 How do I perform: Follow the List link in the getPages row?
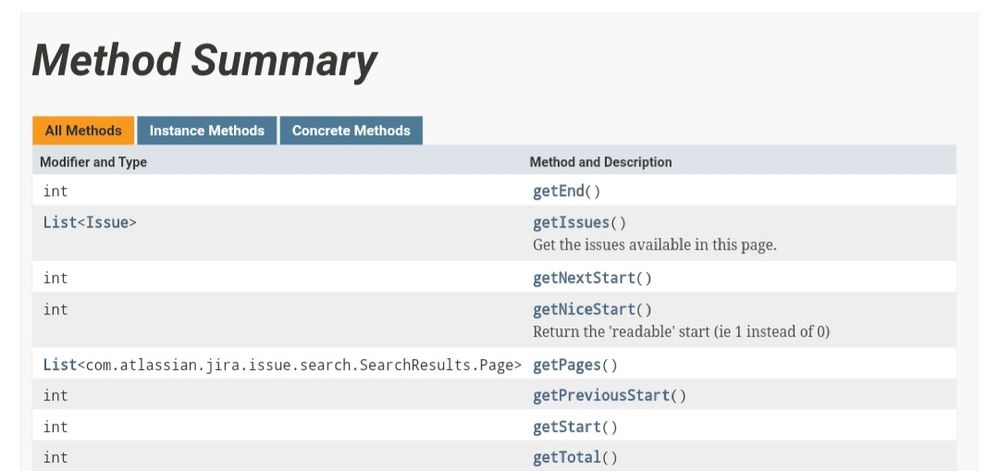coord(60,365)
